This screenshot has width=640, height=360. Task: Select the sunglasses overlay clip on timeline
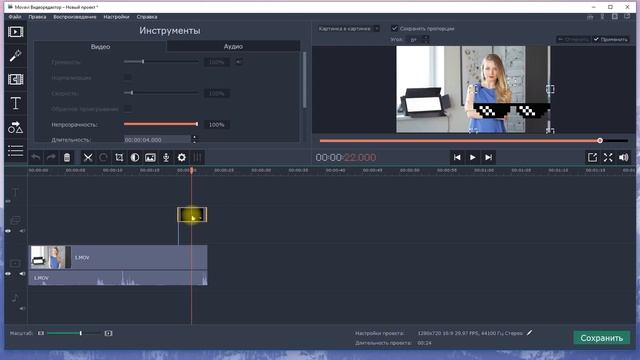192,215
